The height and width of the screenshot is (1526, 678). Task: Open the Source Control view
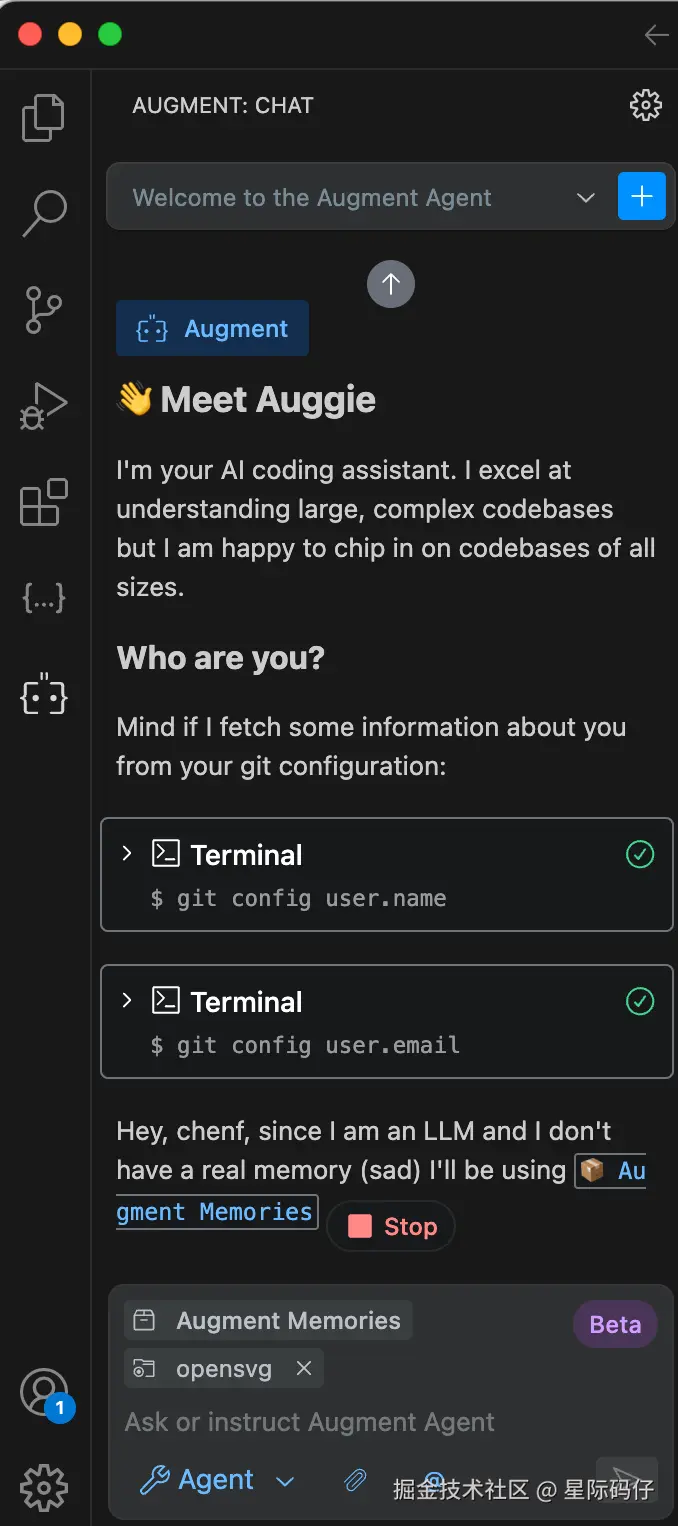pos(44,310)
